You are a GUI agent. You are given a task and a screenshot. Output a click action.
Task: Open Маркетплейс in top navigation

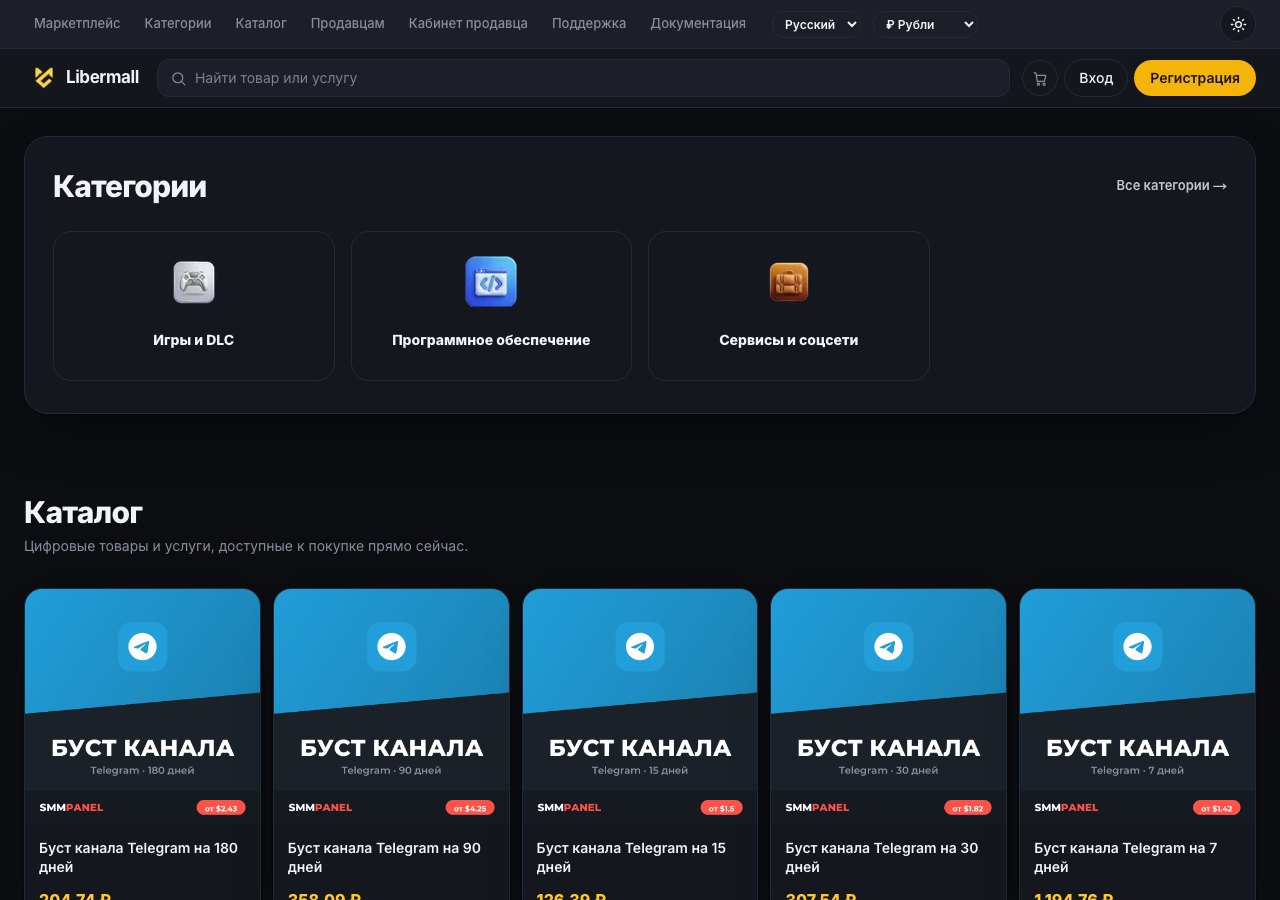[77, 23]
